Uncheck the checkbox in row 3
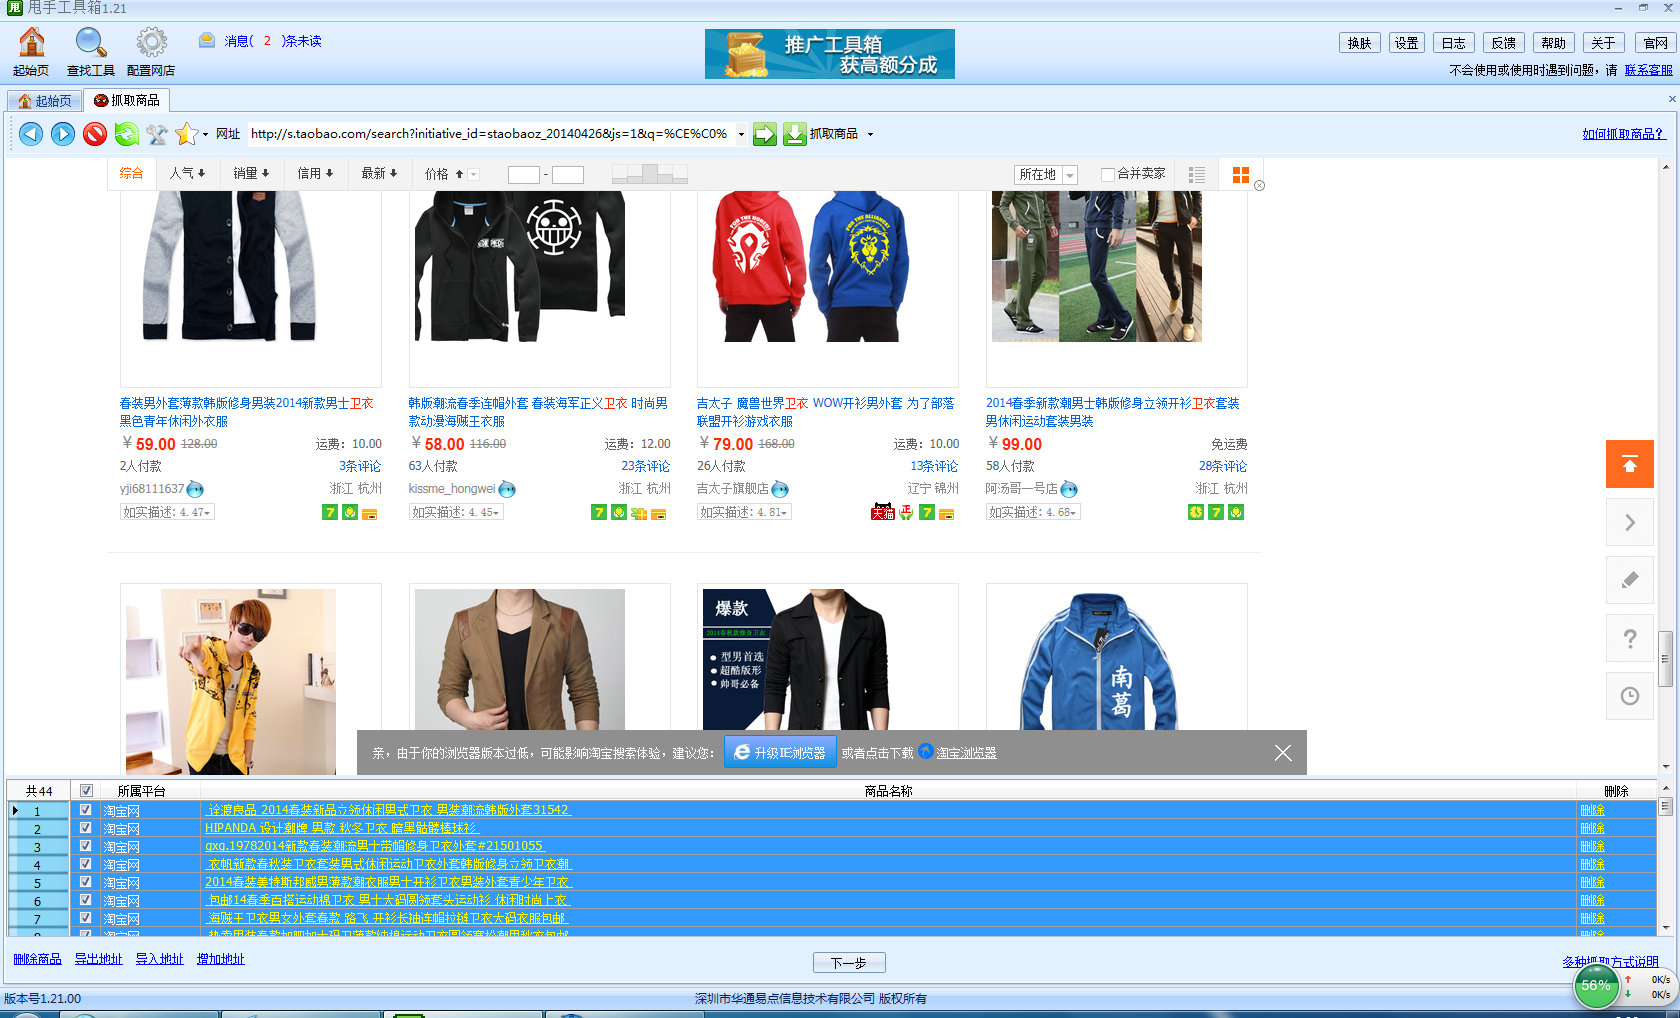The height and width of the screenshot is (1018, 1680). [85, 846]
